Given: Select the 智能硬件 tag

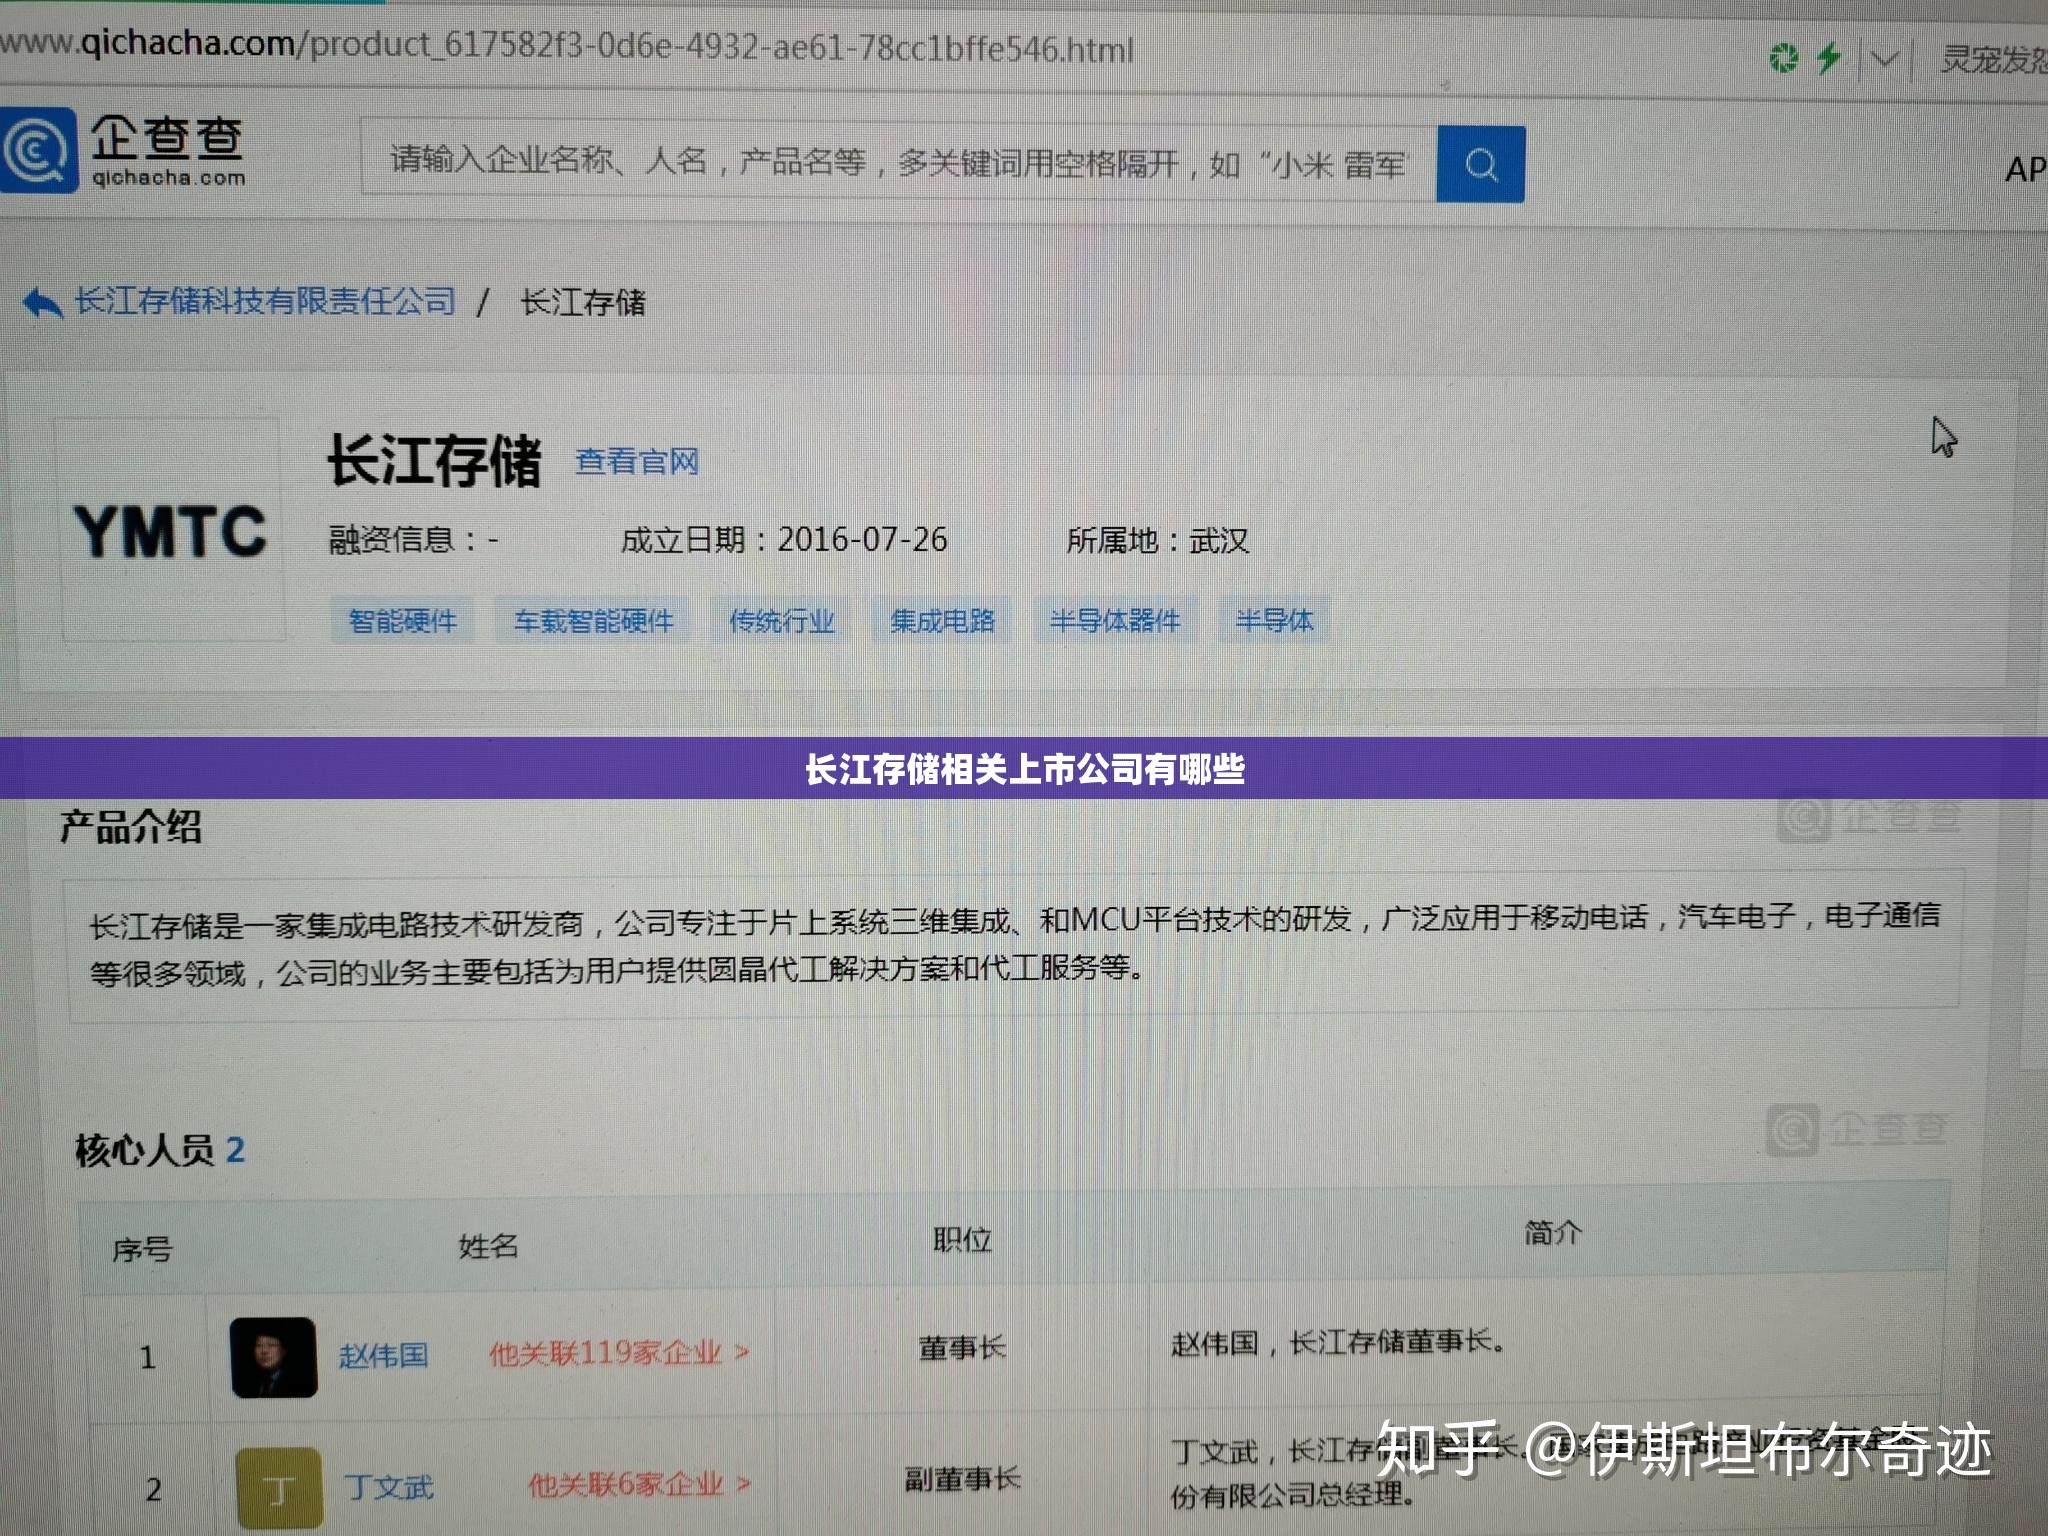Looking at the screenshot, I should tap(402, 620).
